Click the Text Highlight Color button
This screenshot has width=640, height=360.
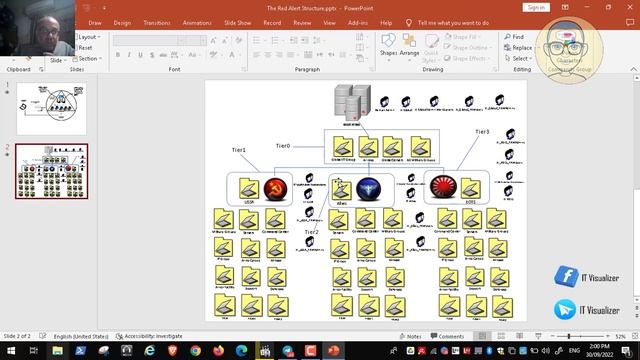[x=214, y=55]
